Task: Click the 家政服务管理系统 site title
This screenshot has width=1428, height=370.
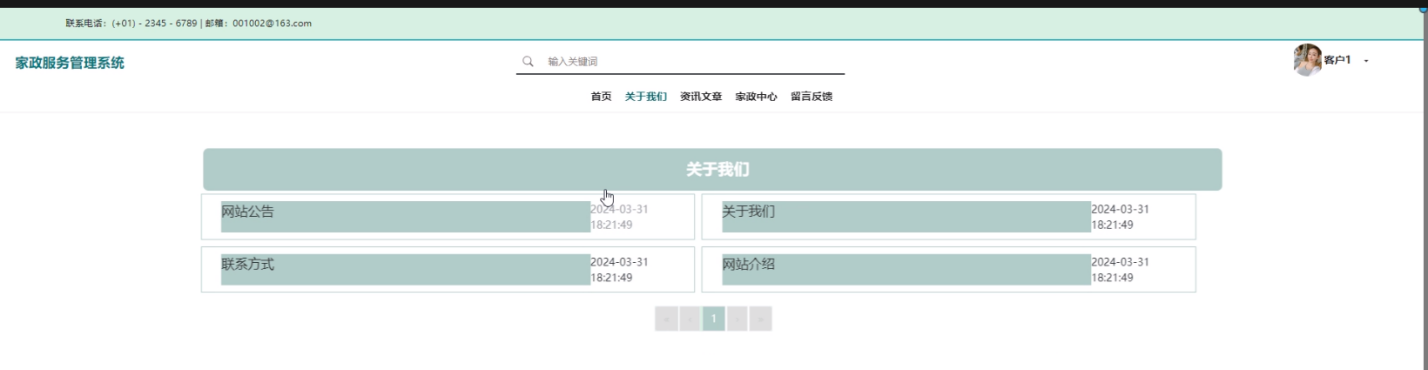Action: (x=70, y=63)
